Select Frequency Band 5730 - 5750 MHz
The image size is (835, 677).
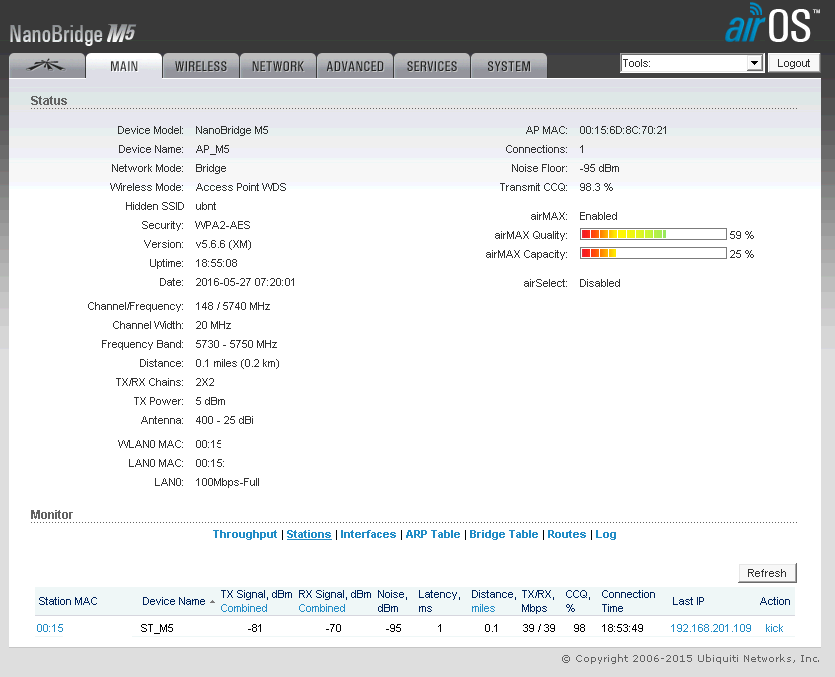click(x=236, y=344)
